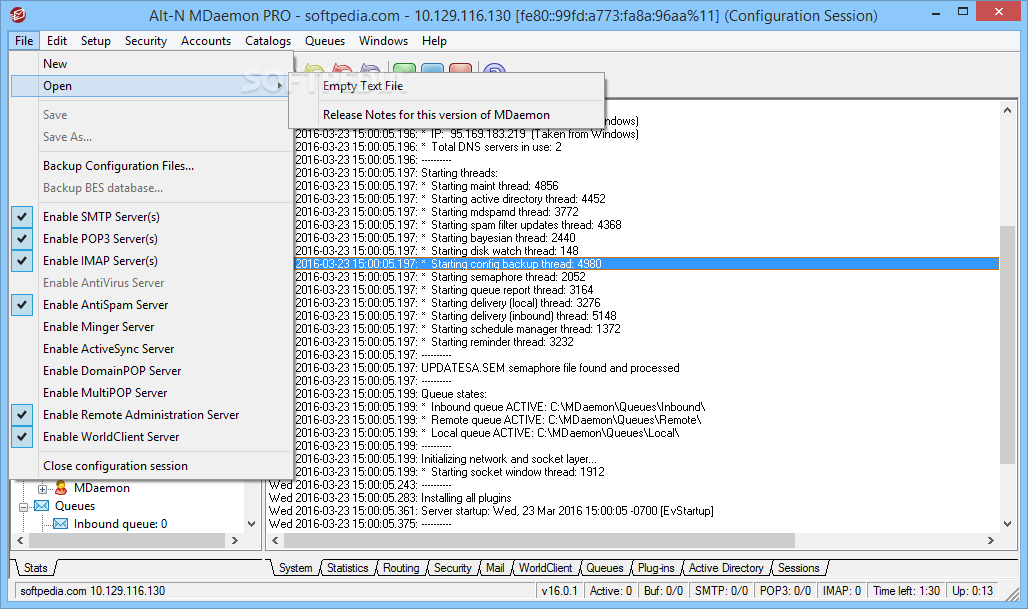1028x609 pixels.
Task: Open the Queues menu in menu bar
Action: click(325, 41)
